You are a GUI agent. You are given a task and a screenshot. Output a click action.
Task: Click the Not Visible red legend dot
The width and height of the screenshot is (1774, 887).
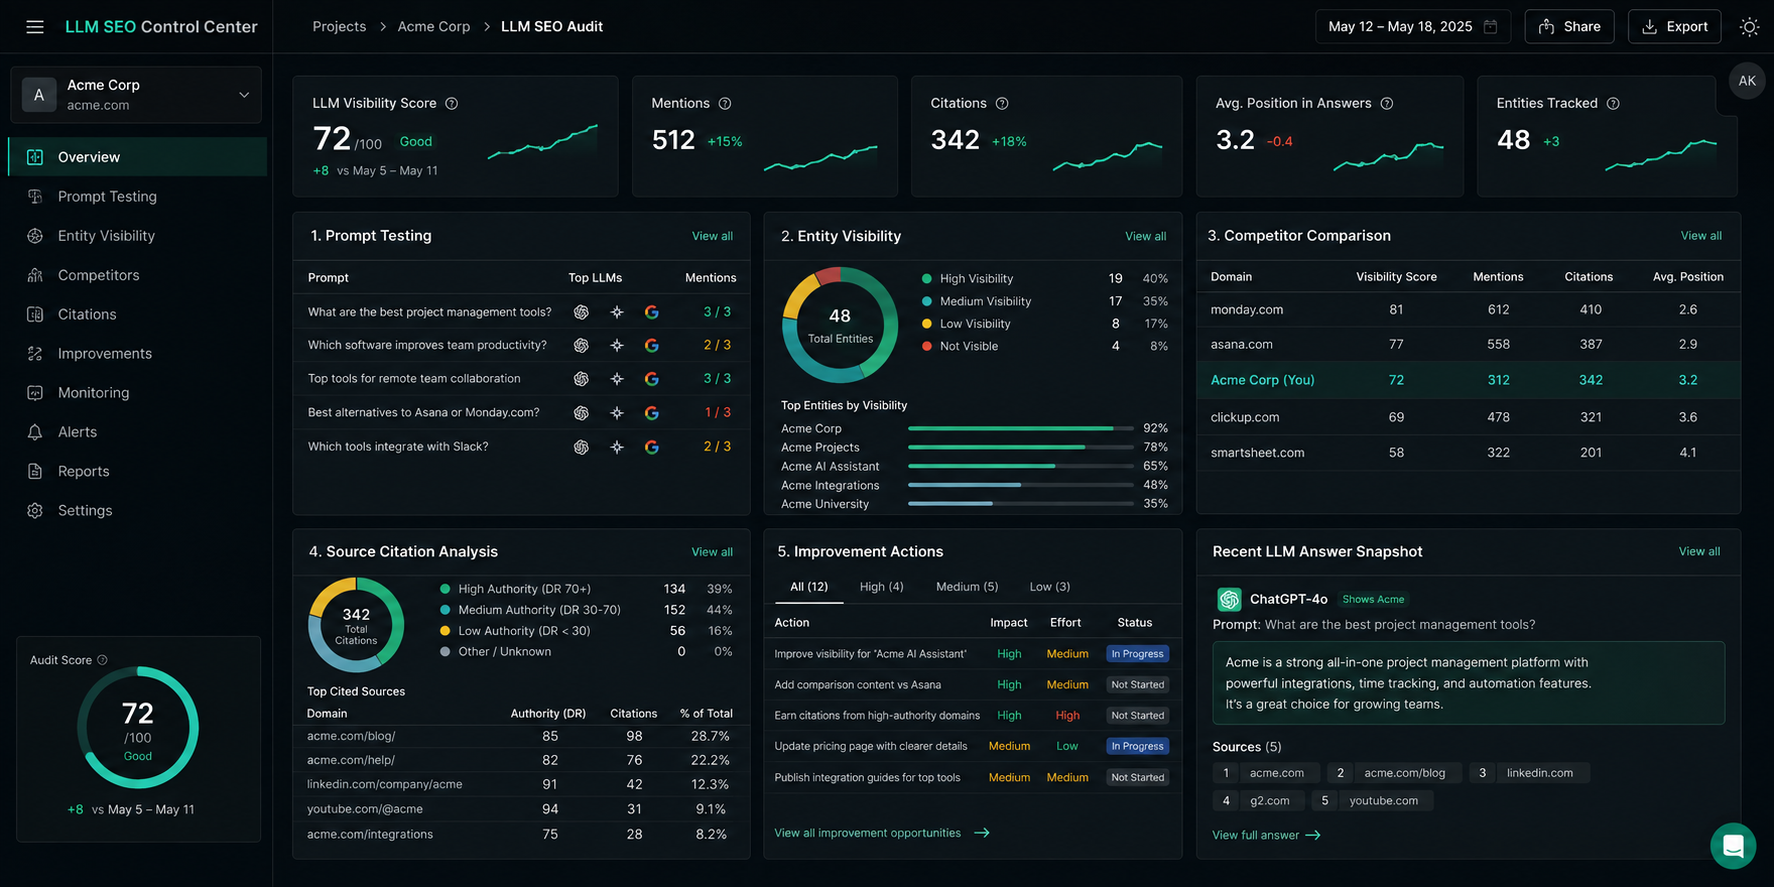[927, 346]
